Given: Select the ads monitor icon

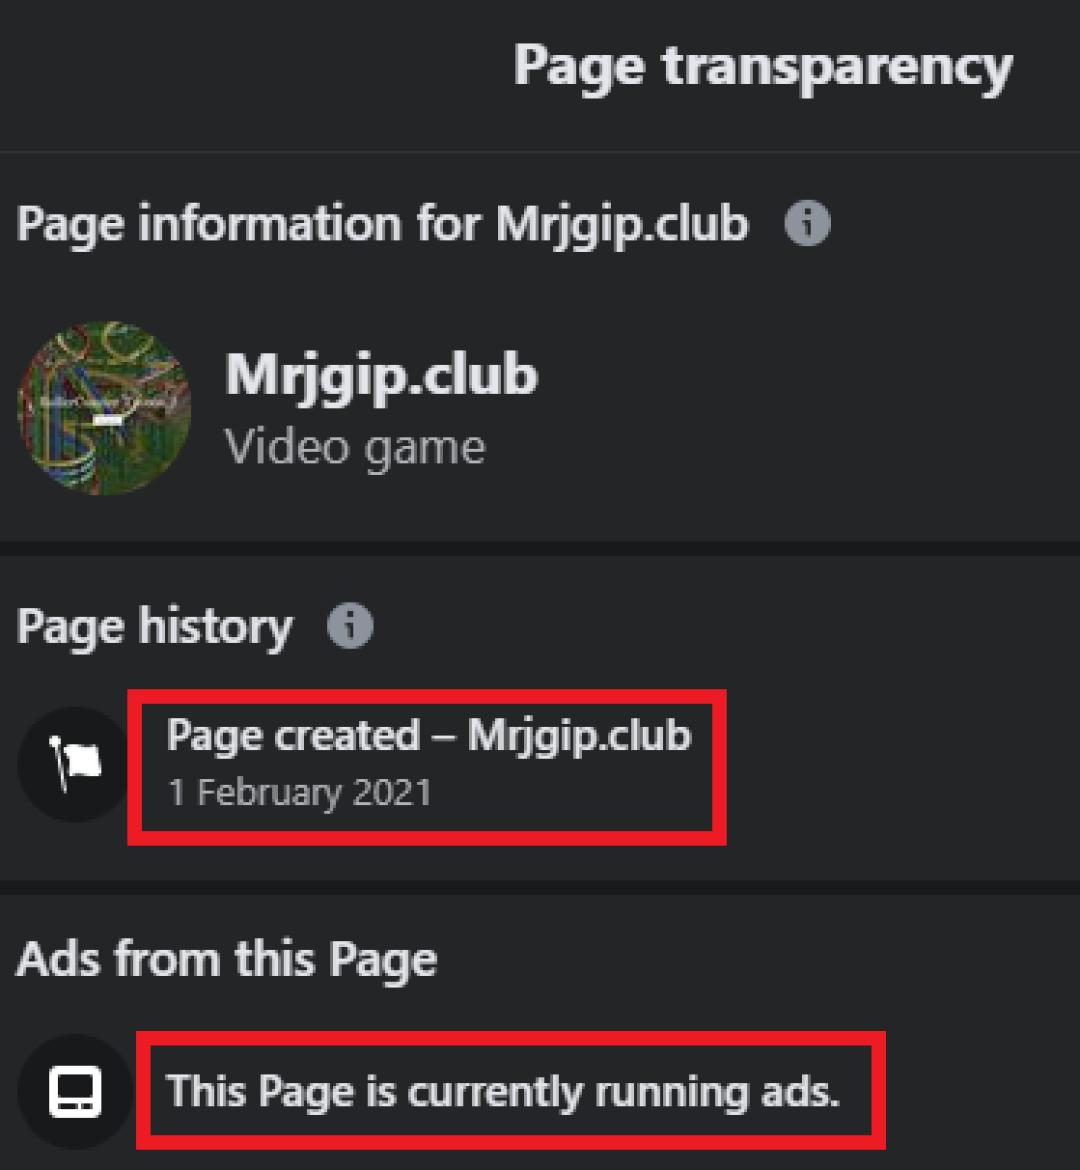Looking at the screenshot, I should pos(75,1092).
